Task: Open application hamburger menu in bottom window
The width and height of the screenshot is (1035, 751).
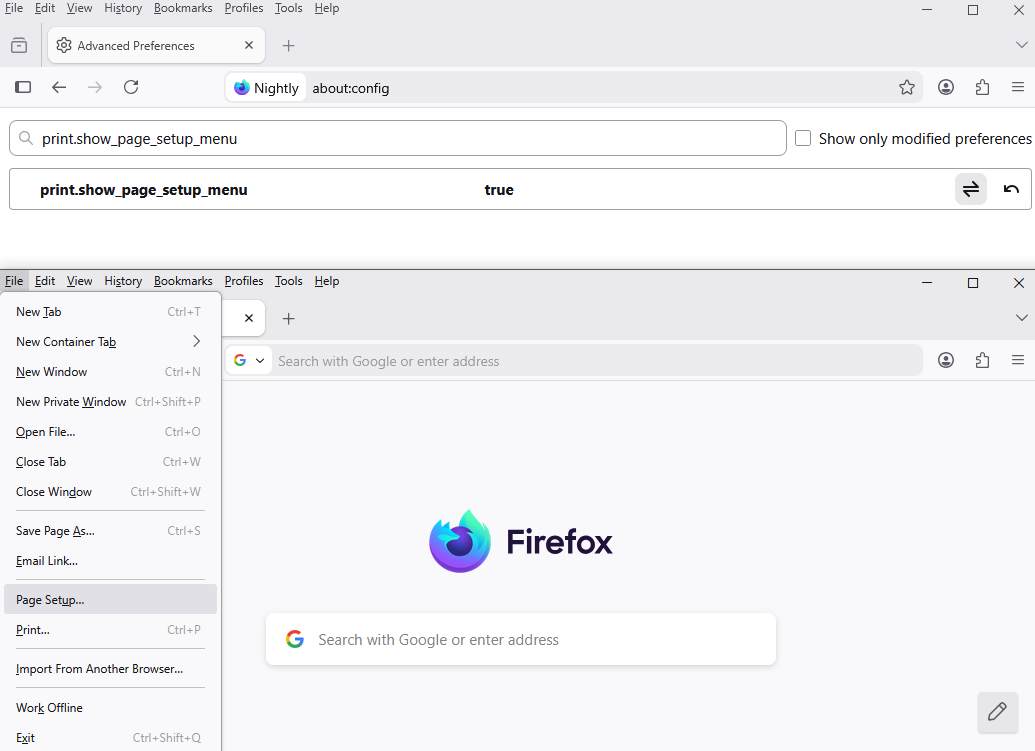Action: pos(1018,360)
